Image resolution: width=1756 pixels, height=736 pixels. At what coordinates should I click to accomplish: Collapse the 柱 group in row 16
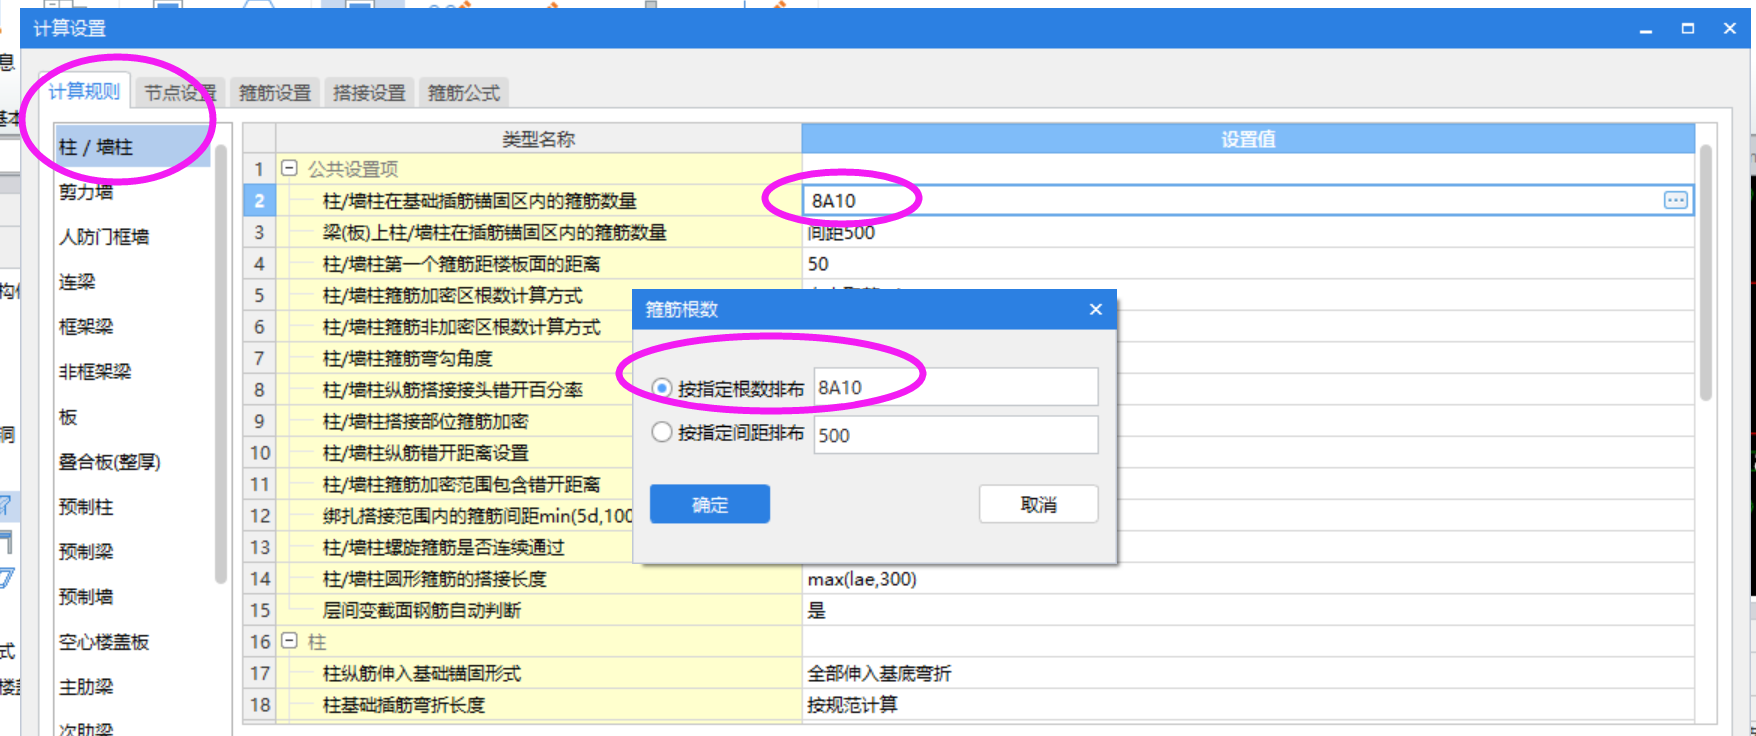coord(289,641)
